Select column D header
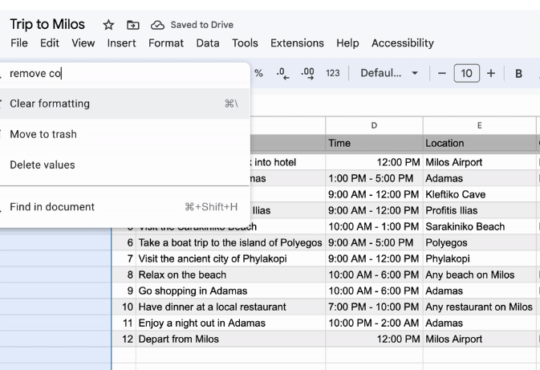This screenshot has width=540, height=370. pyautogui.click(x=374, y=126)
